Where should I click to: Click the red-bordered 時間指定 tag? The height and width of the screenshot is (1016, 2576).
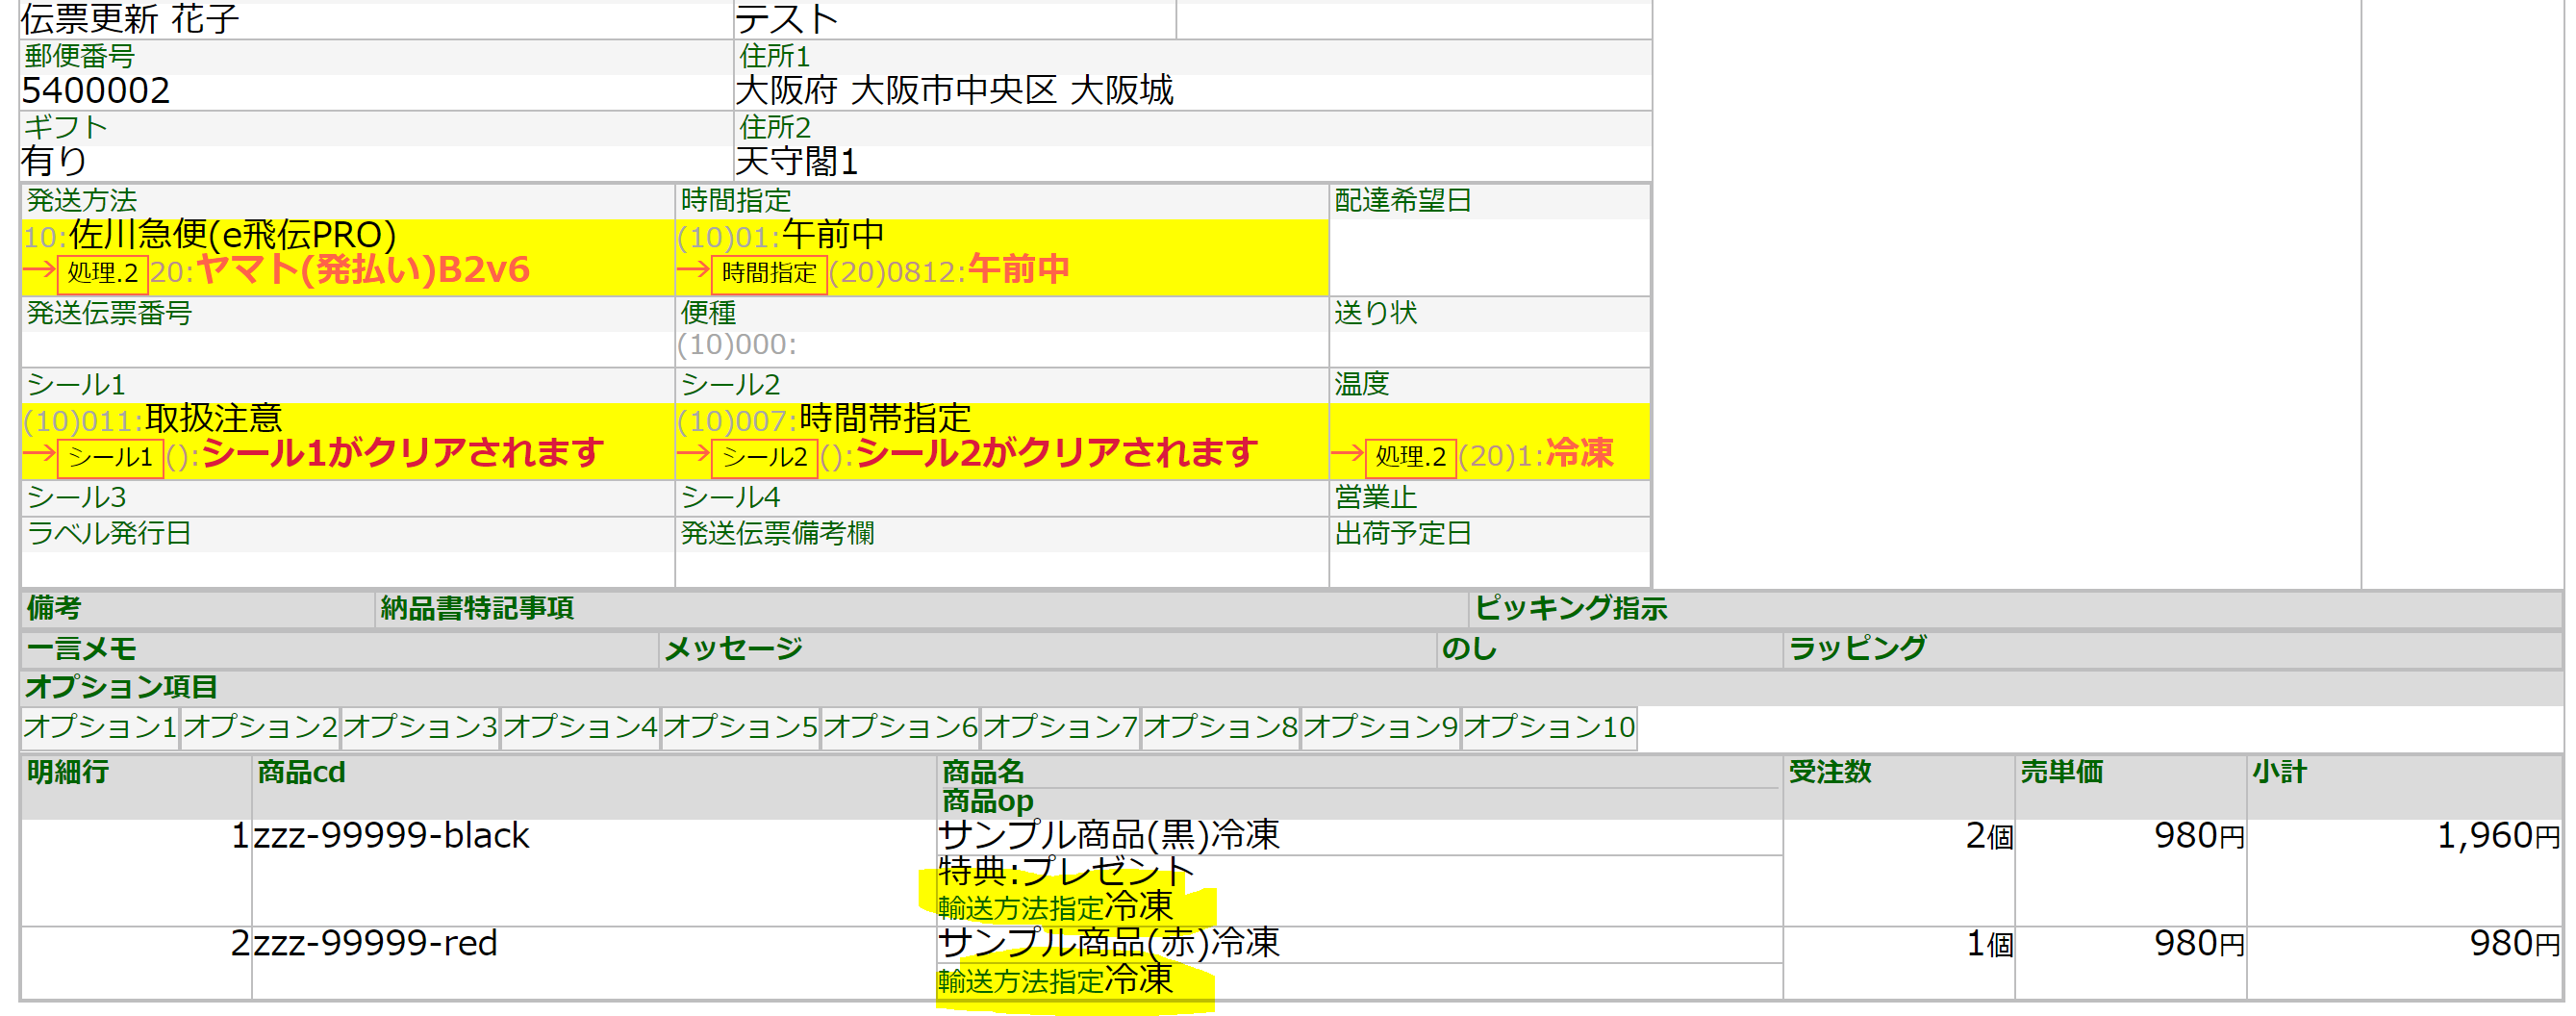point(768,272)
